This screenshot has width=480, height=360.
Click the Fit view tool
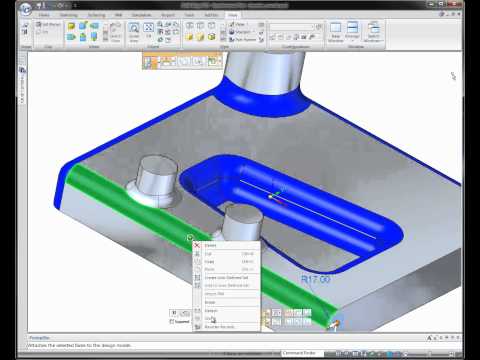pyautogui.click(x=149, y=30)
